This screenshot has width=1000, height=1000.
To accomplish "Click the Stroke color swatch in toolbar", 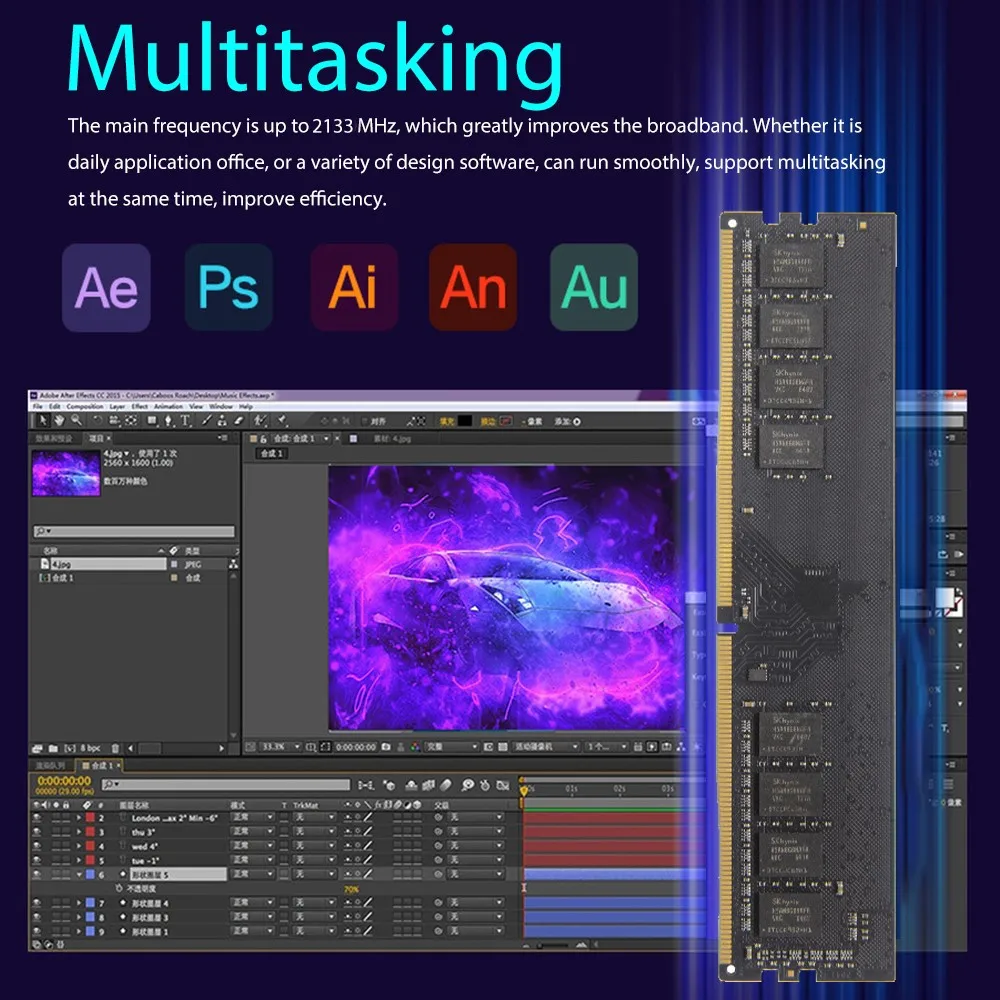I will [x=506, y=421].
